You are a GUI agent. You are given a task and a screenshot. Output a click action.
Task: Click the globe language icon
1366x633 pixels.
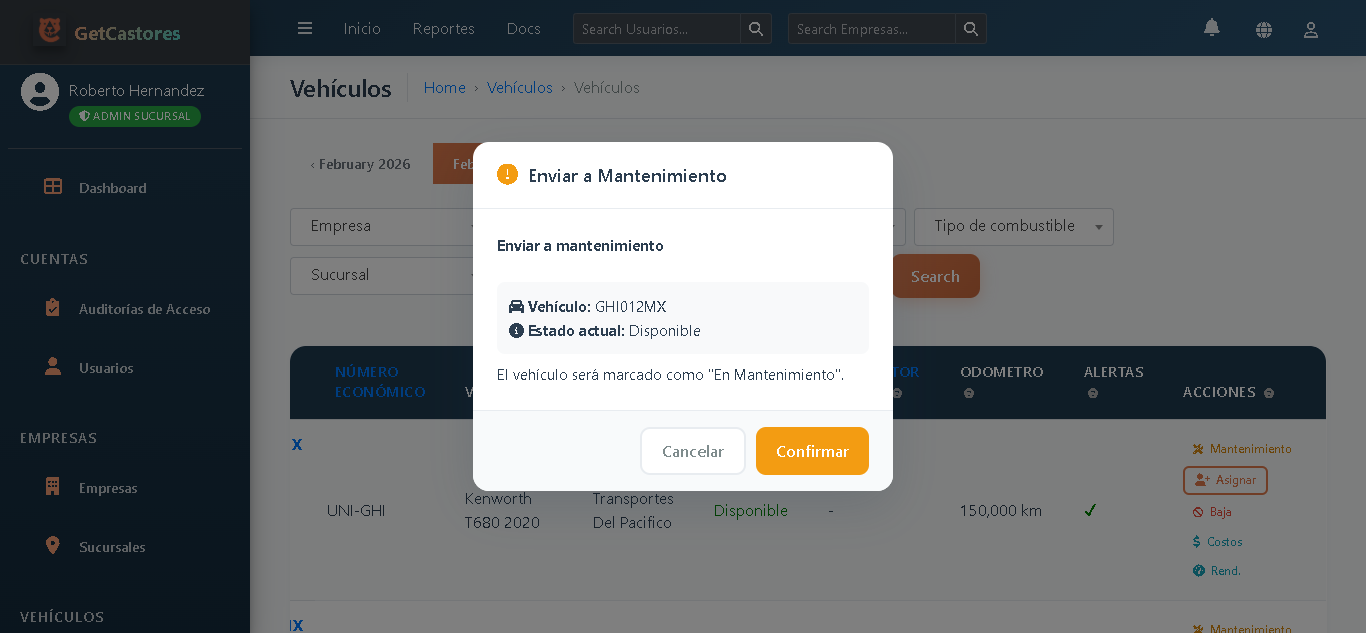(1264, 30)
